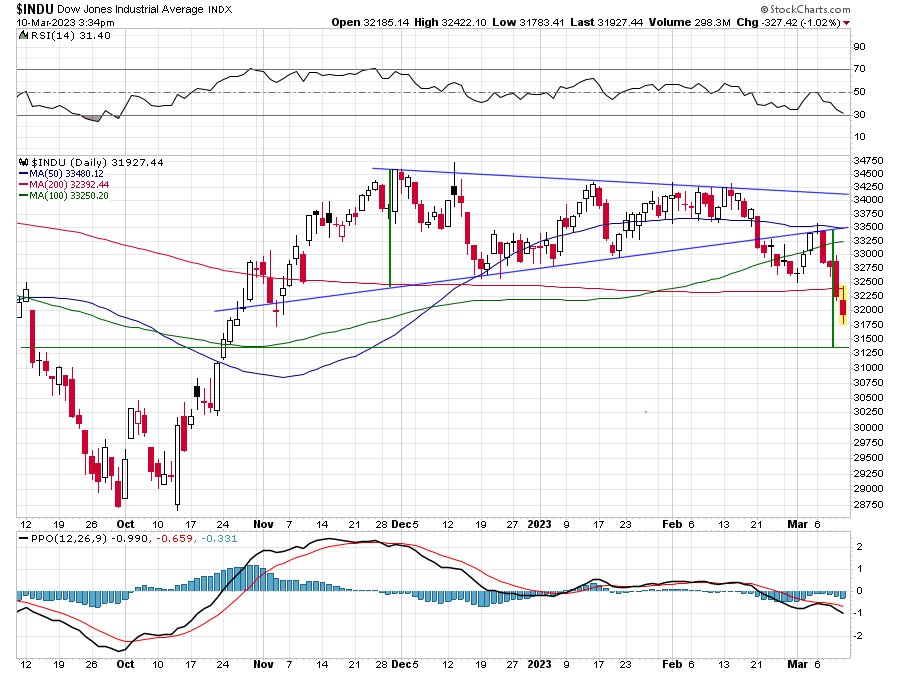Click the MA(50) 33480.12 legend text
The width and height of the screenshot is (900, 673).
tap(67, 173)
